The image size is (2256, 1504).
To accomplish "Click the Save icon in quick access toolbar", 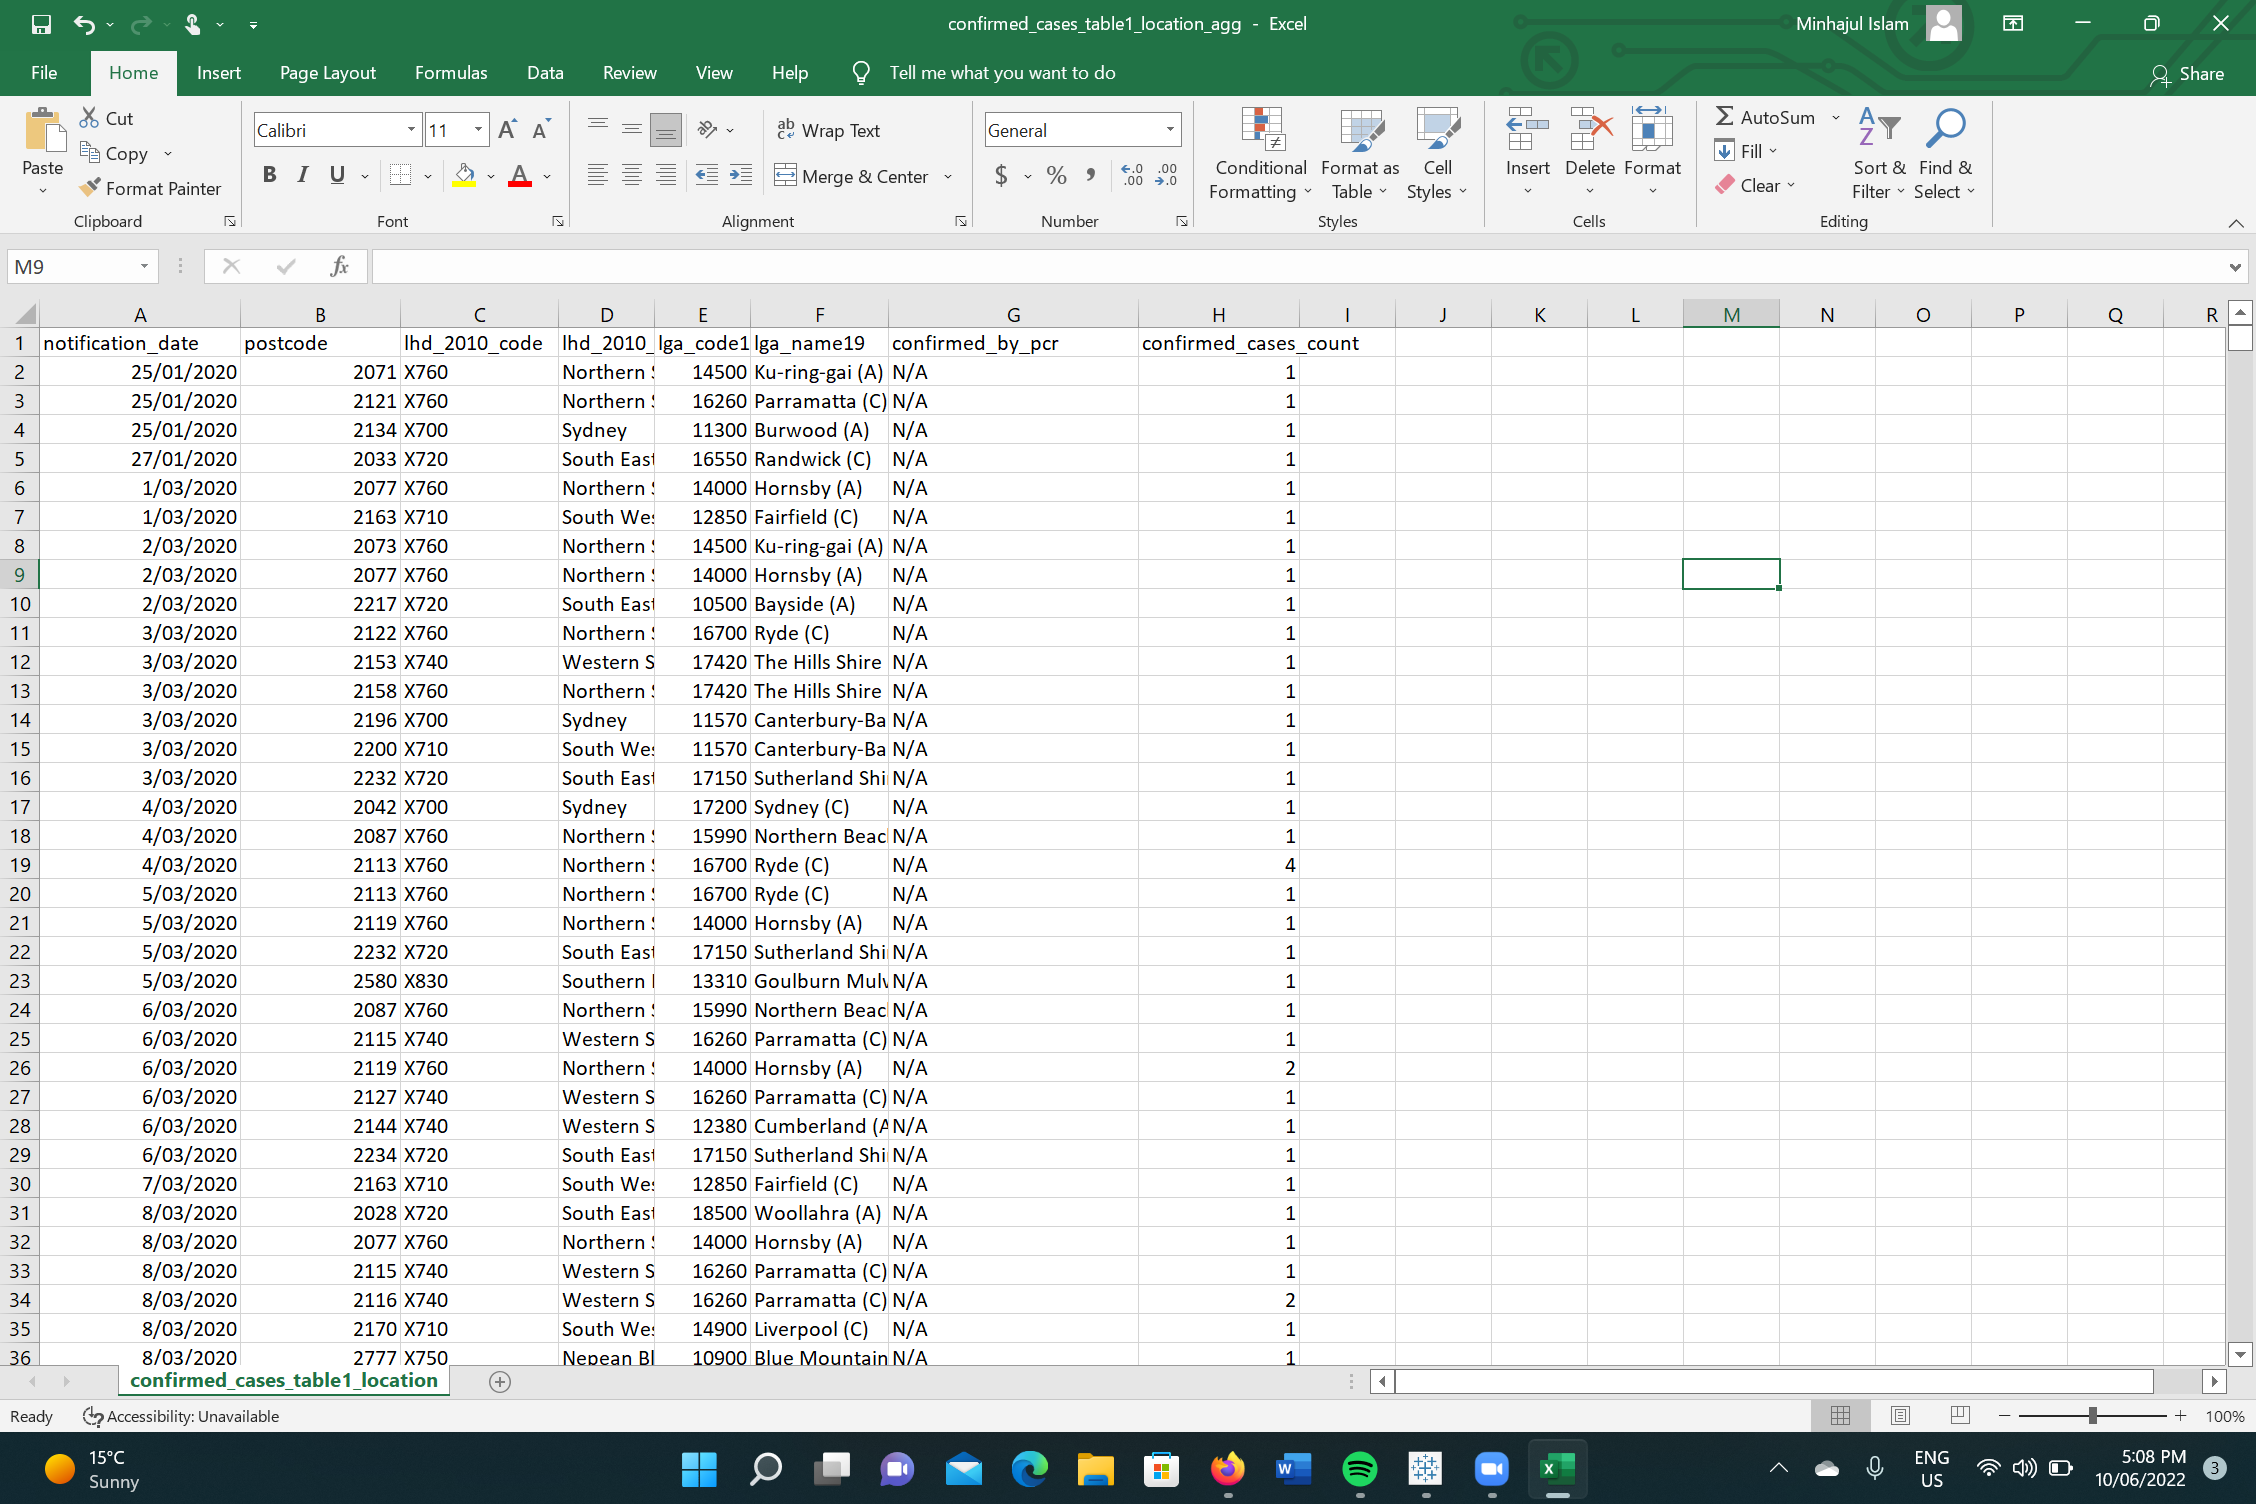I will pyautogui.click(x=41, y=24).
